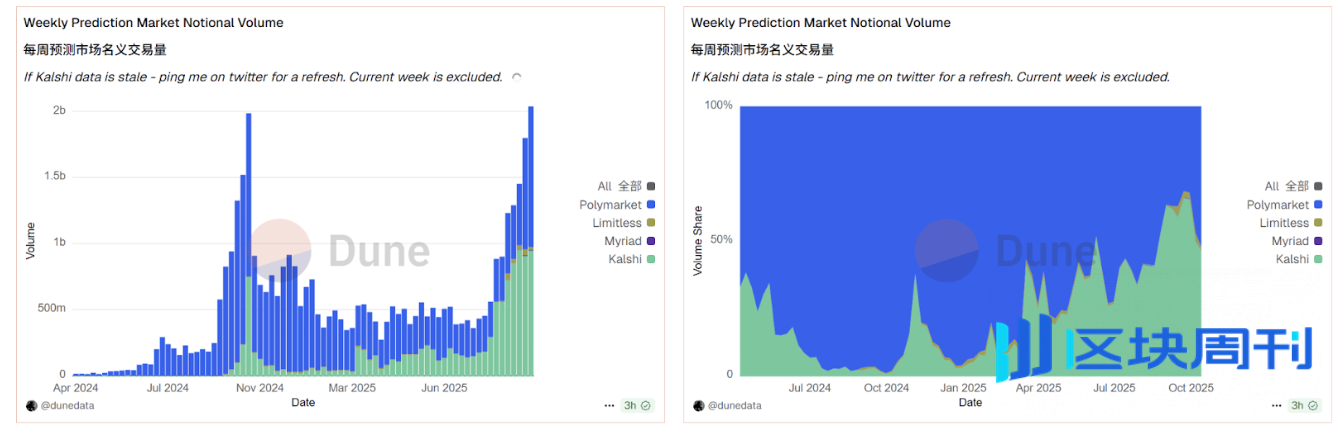Click the dunedata avatar under the left chart
Viewport: 1342px width, 432px height.
[x=31, y=405]
